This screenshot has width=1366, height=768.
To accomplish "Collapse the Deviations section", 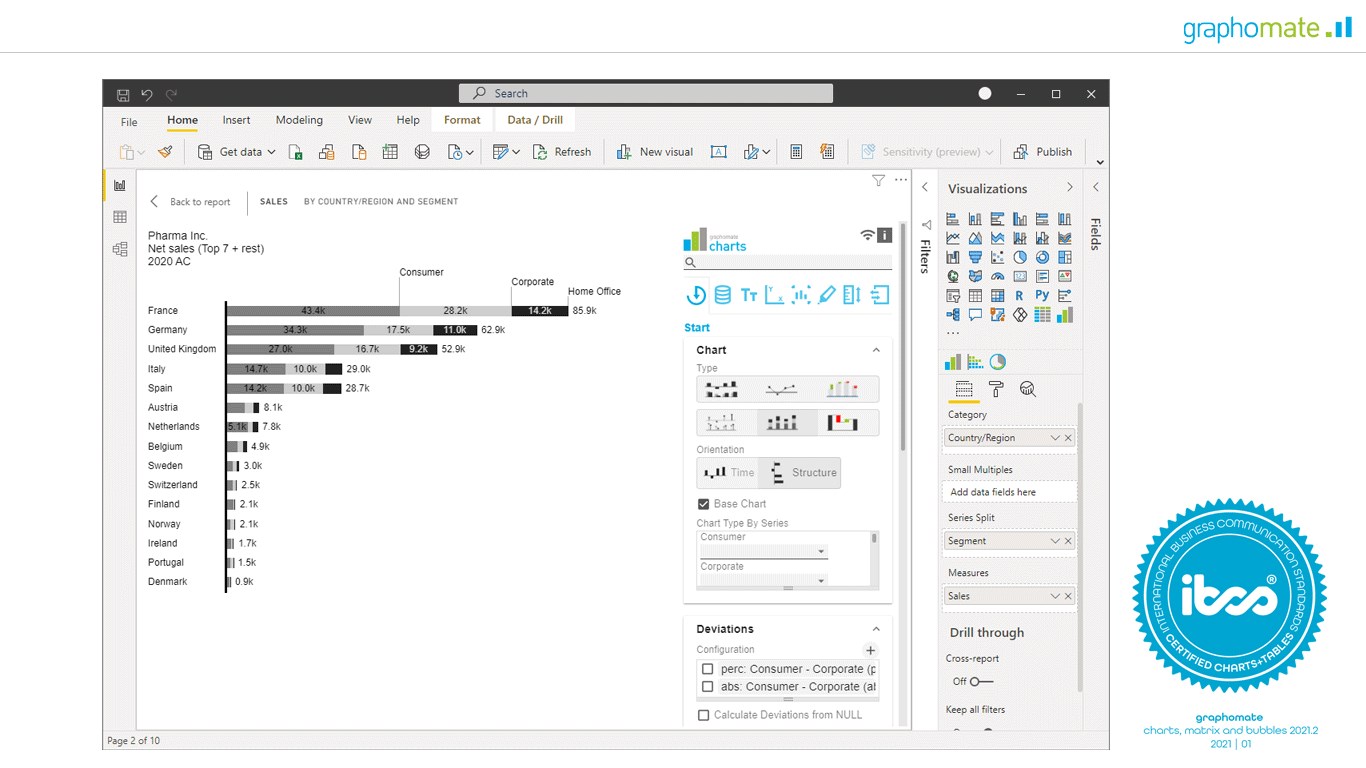I will (x=876, y=629).
